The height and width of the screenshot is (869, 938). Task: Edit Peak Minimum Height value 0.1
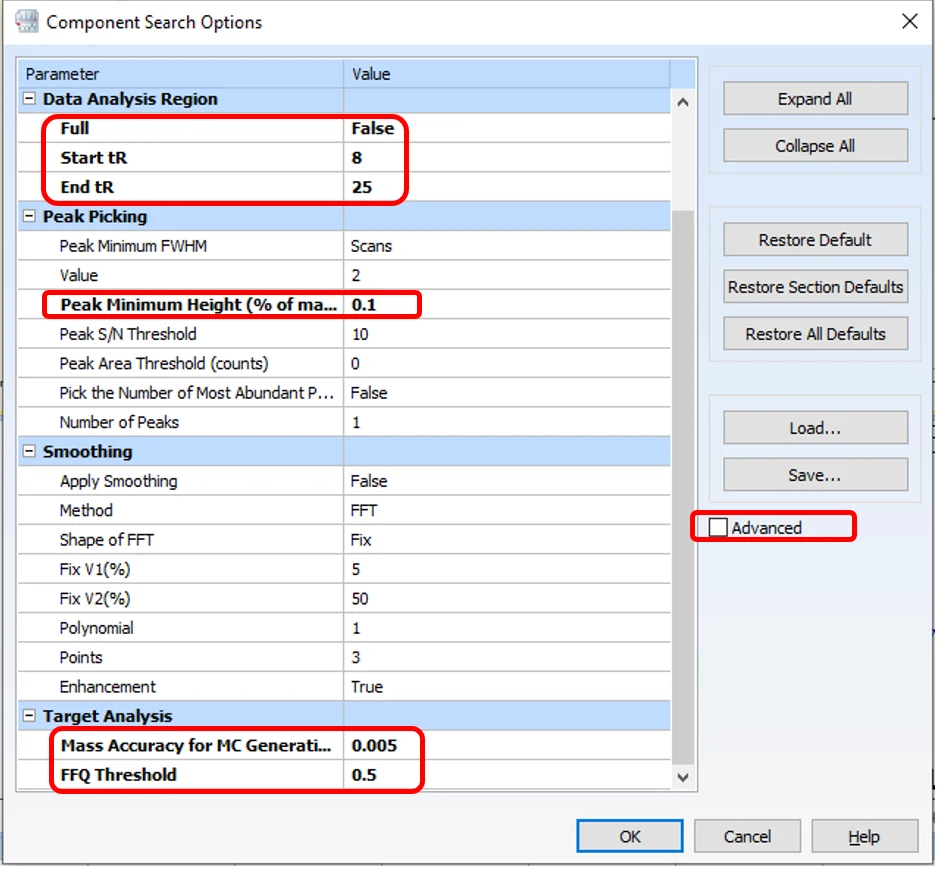tap(508, 306)
